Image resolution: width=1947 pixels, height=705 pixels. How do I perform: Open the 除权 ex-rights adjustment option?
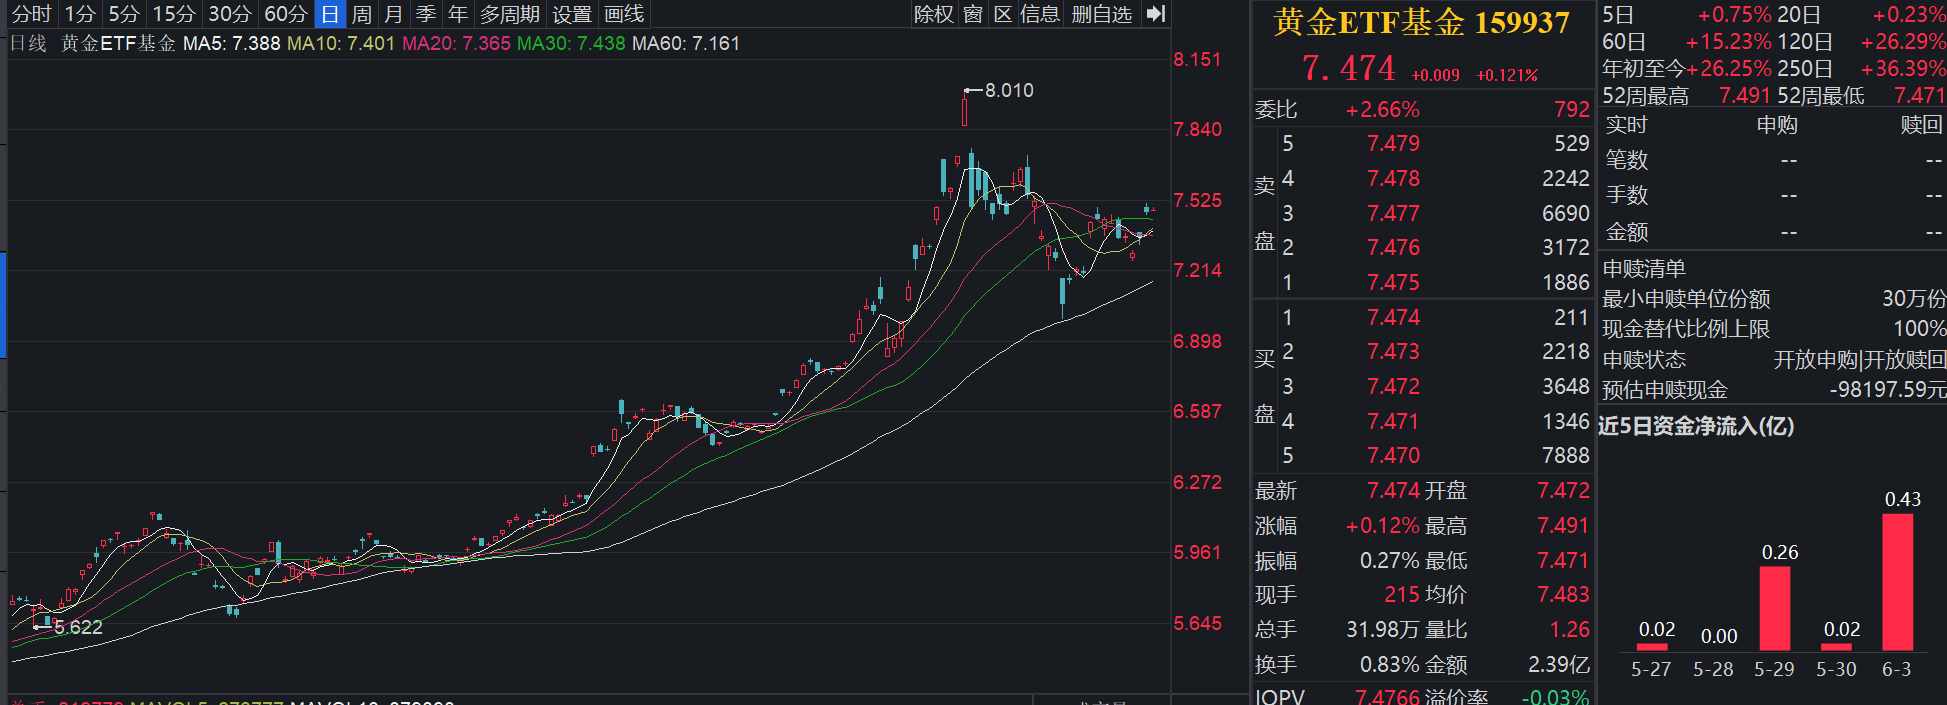tap(934, 14)
